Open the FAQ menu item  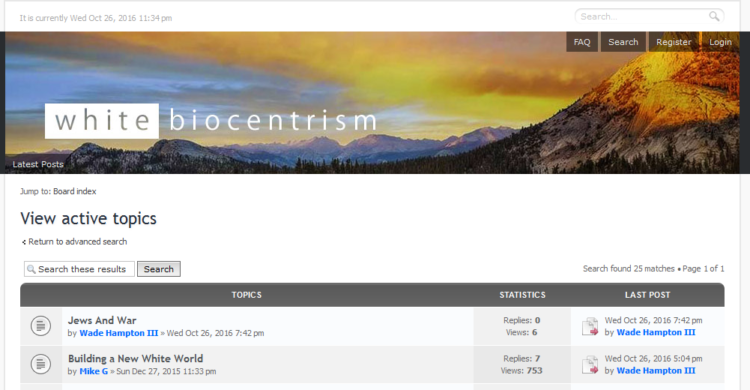point(582,42)
